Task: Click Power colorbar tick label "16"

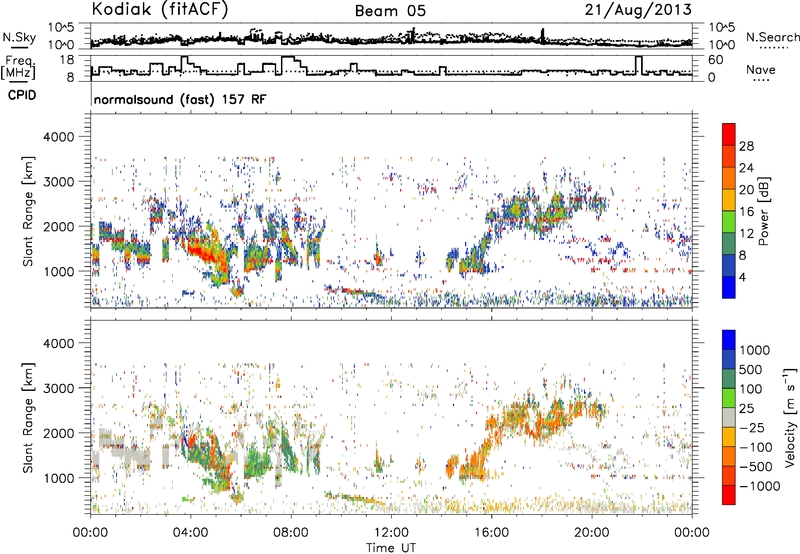Action: pos(746,212)
